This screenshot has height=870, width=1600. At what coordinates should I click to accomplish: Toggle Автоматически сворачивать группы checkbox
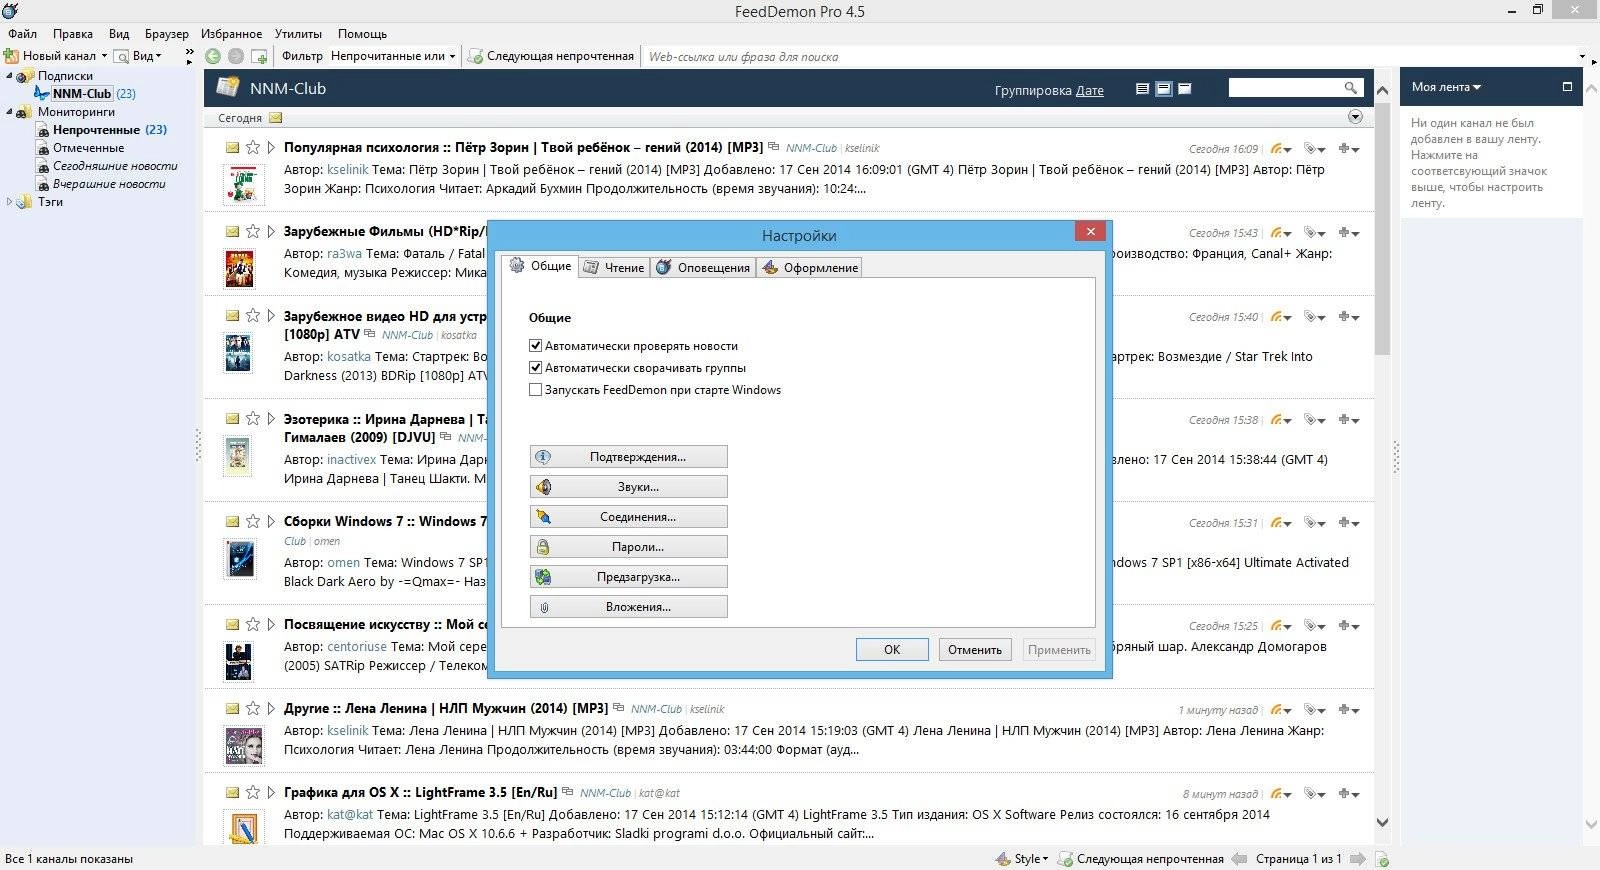point(535,367)
